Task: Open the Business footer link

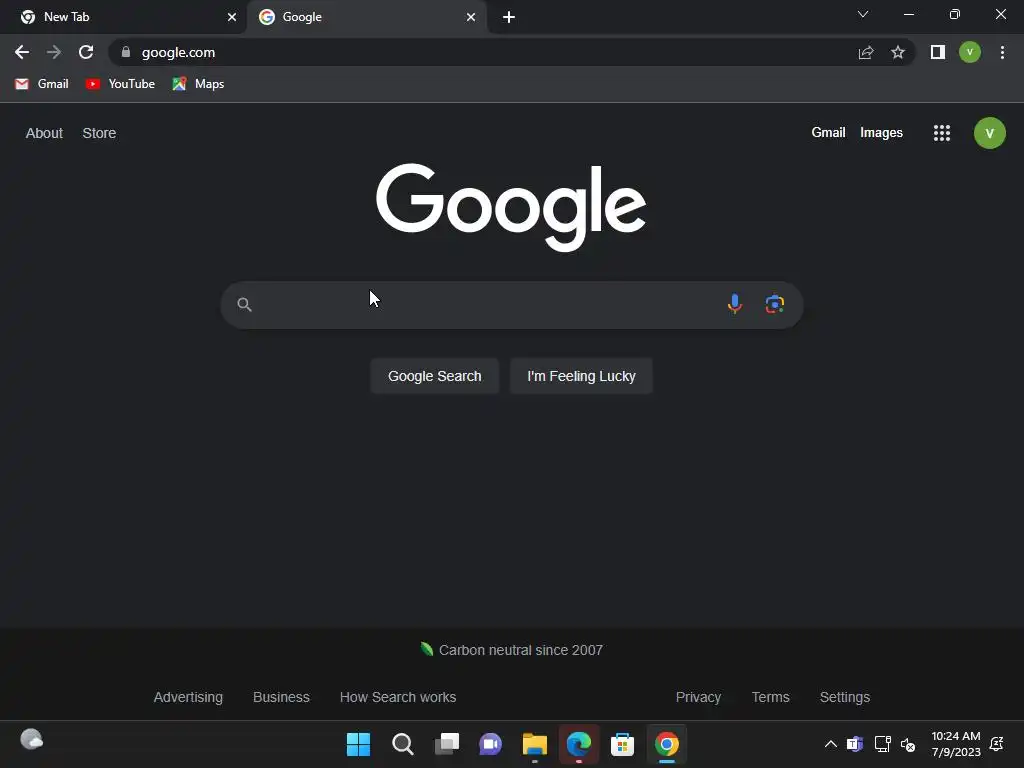Action: [x=281, y=697]
